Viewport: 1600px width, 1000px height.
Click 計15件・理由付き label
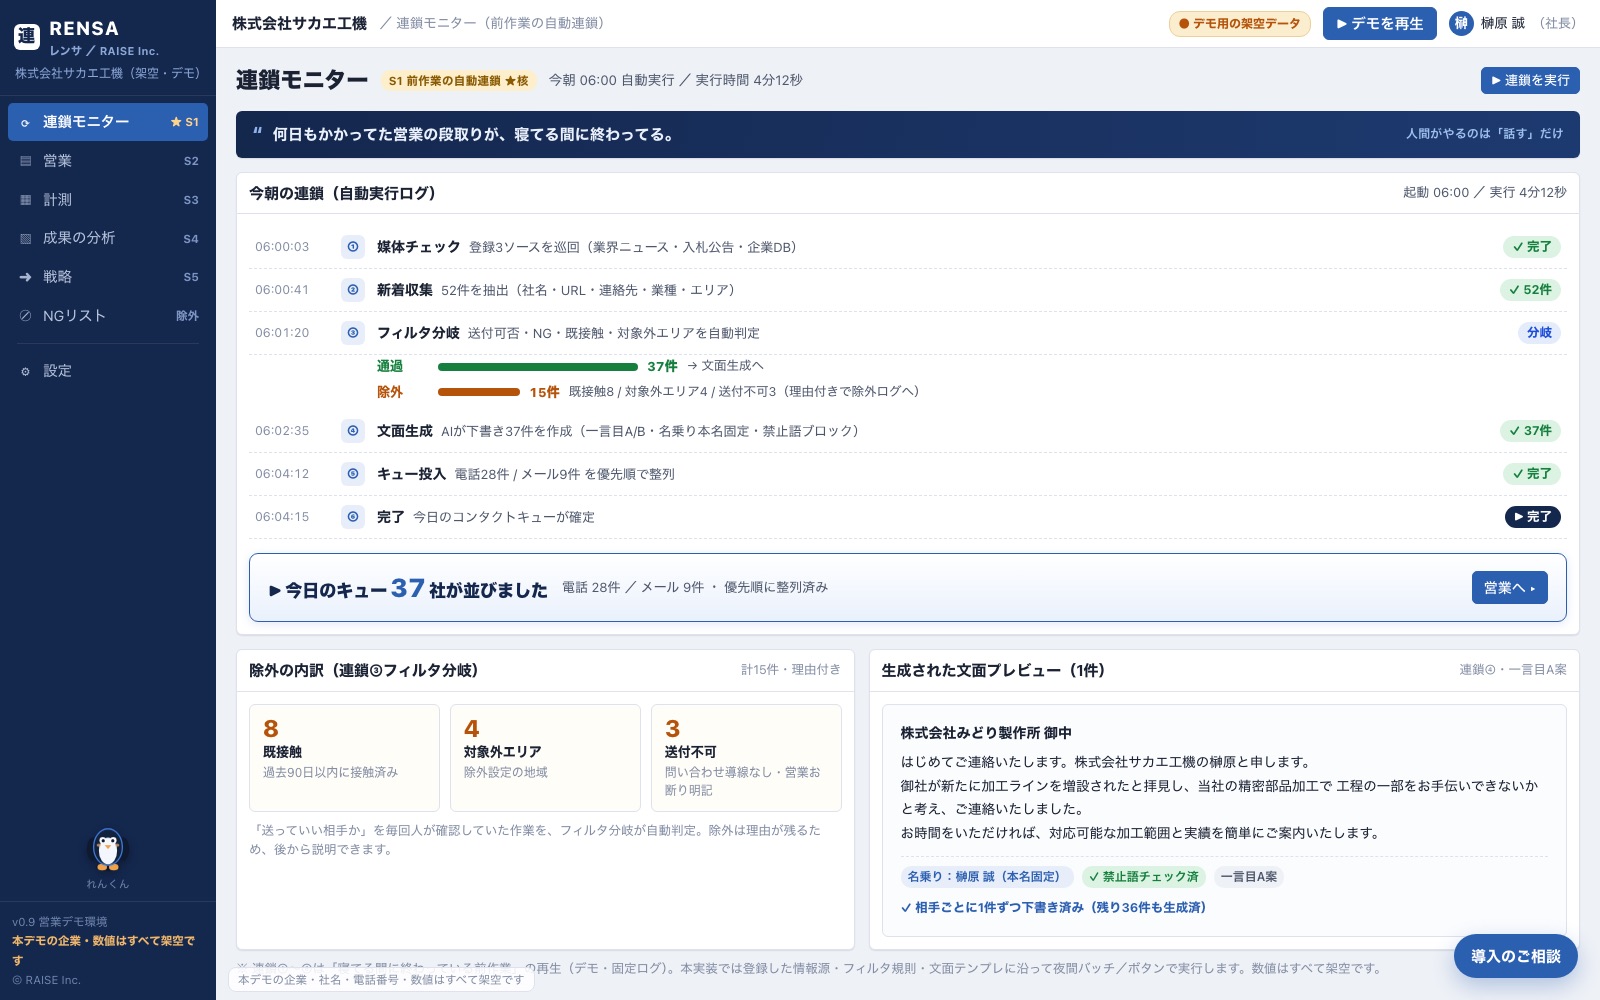(791, 670)
